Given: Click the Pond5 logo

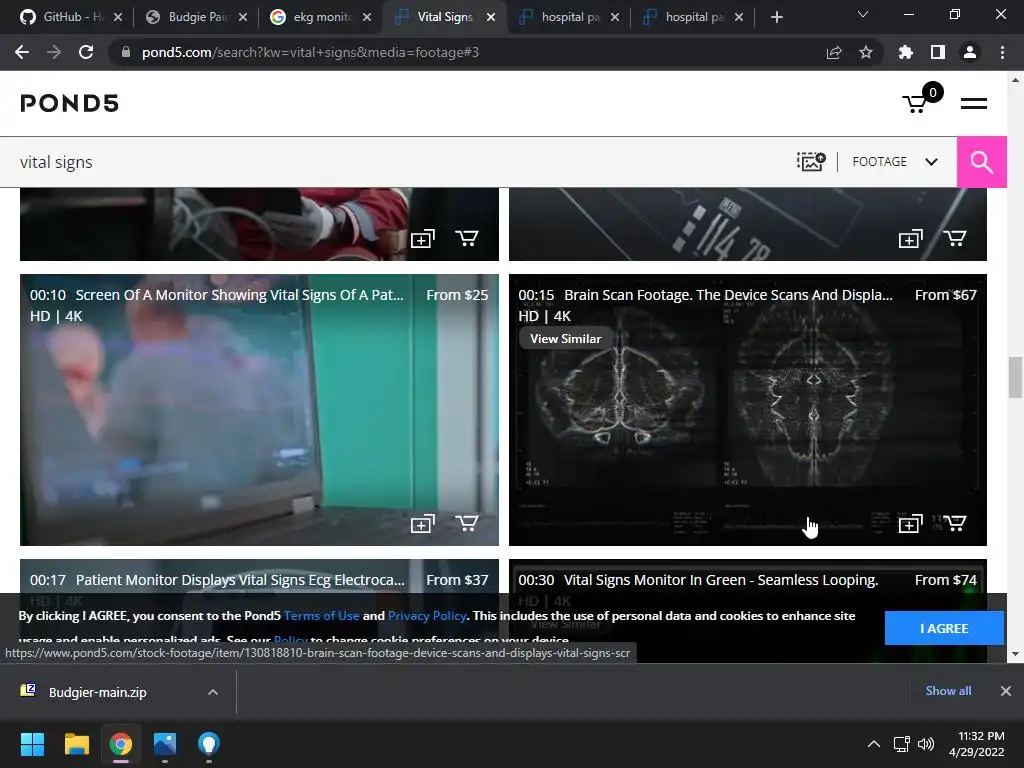Looking at the screenshot, I should tap(69, 103).
